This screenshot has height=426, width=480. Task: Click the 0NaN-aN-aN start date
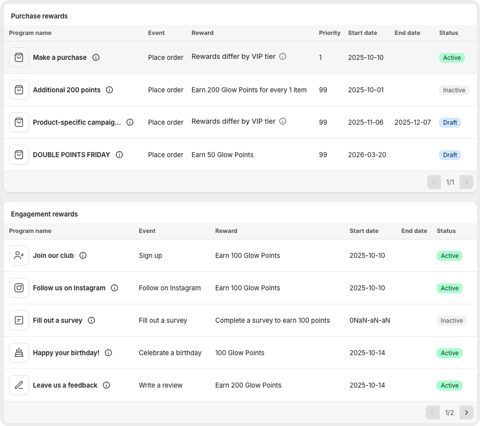[x=370, y=320]
